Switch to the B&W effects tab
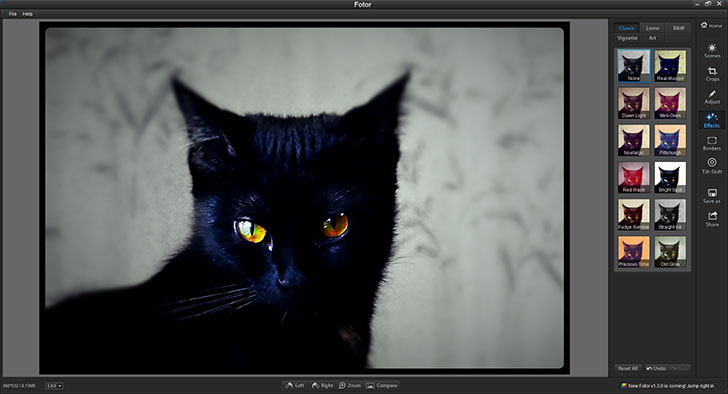The image size is (728, 394). pos(678,28)
